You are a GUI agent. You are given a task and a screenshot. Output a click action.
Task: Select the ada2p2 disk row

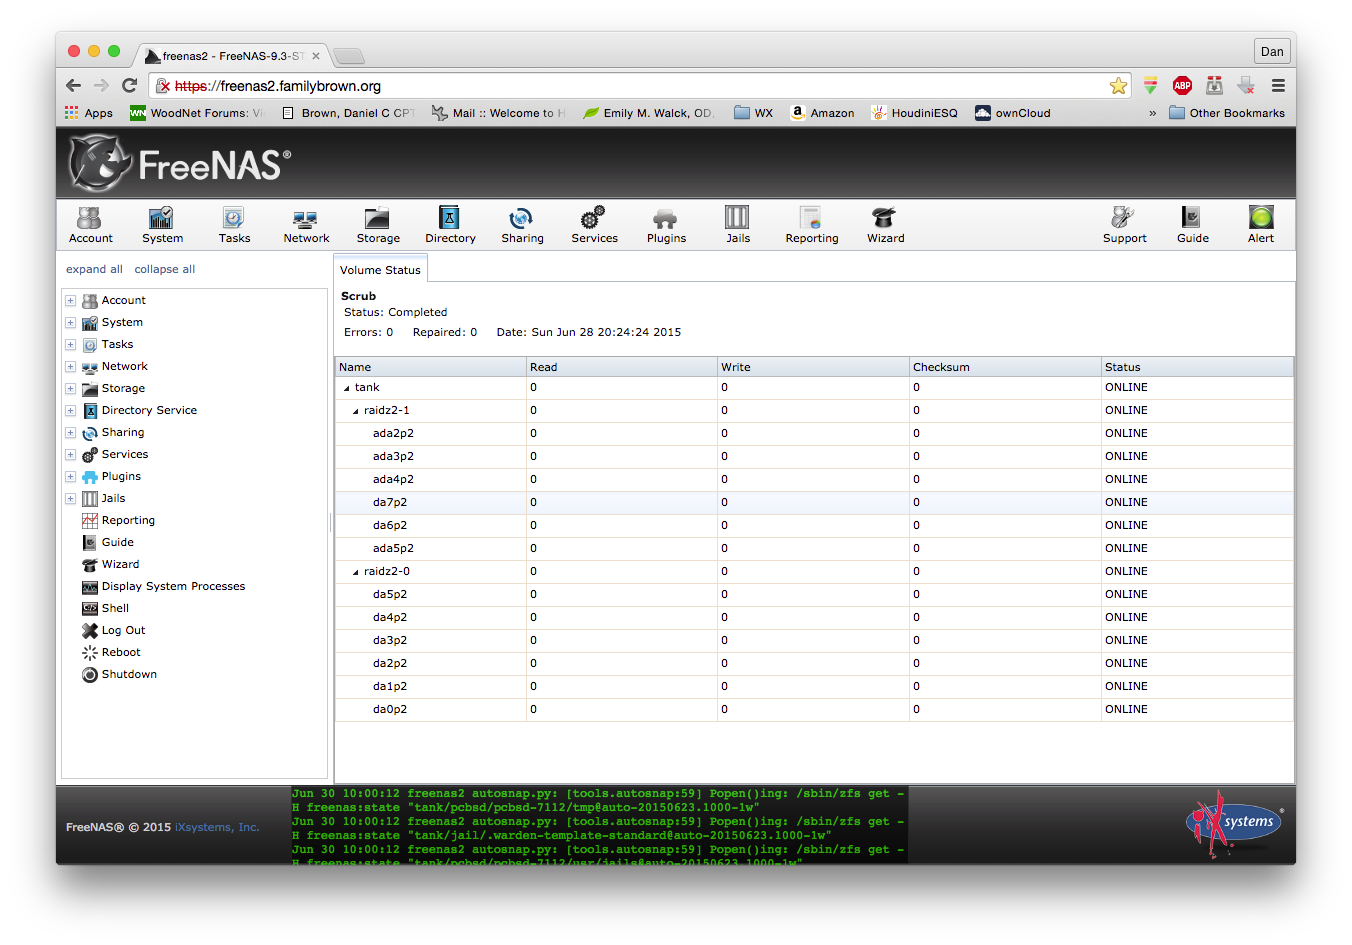coord(814,433)
